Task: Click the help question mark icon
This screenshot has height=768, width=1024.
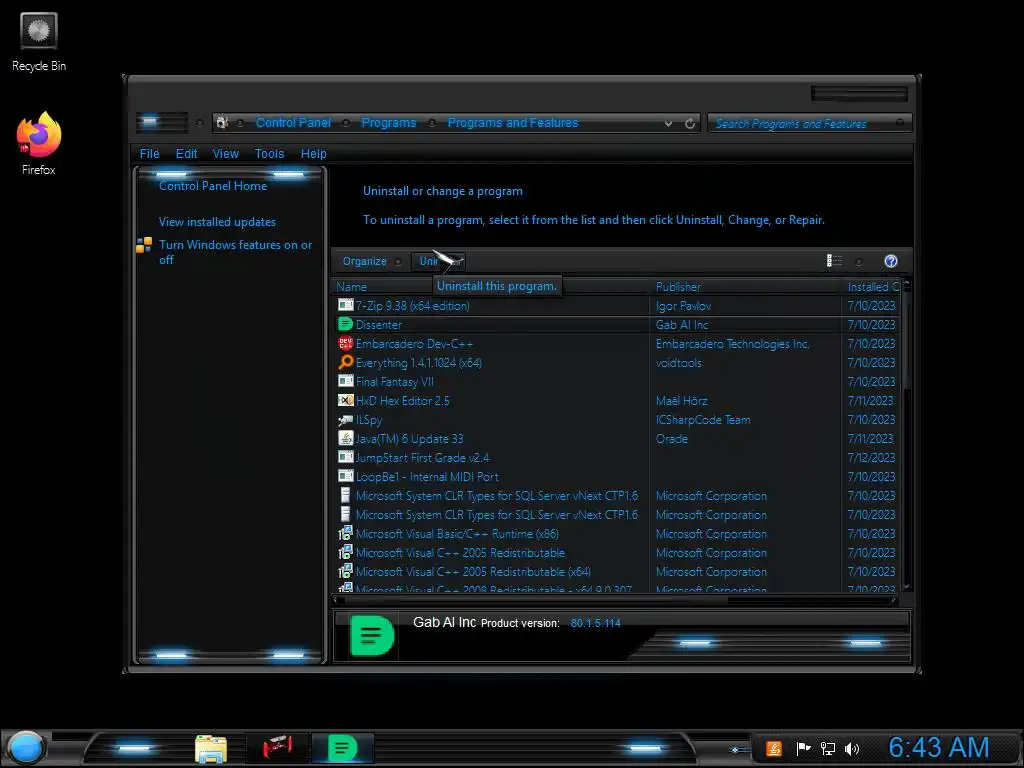Action: click(x=891, y=261)
